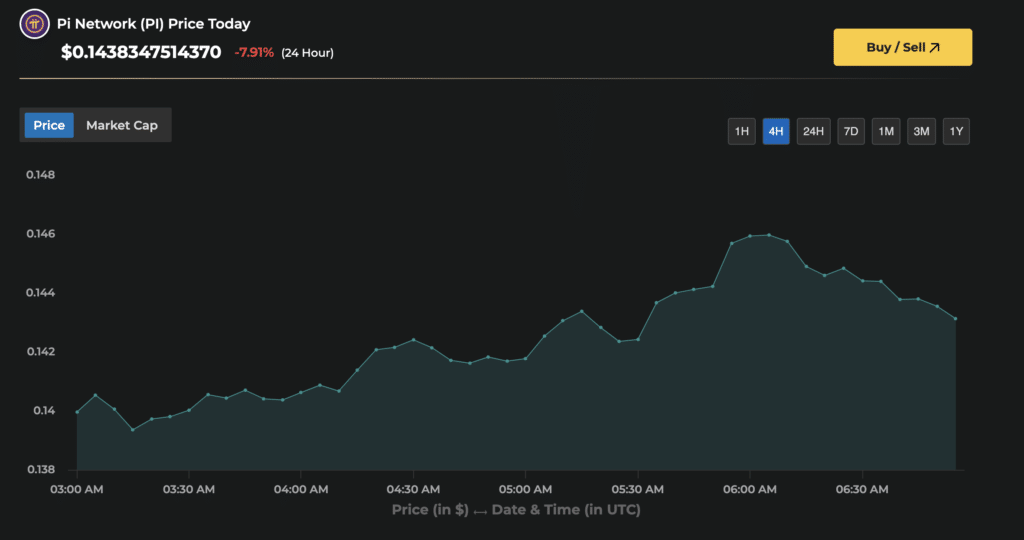The width and height of the screenshot is (1024, 540).
Task: Click the 0.138 y-axis label
Action: tap(40, 469)
